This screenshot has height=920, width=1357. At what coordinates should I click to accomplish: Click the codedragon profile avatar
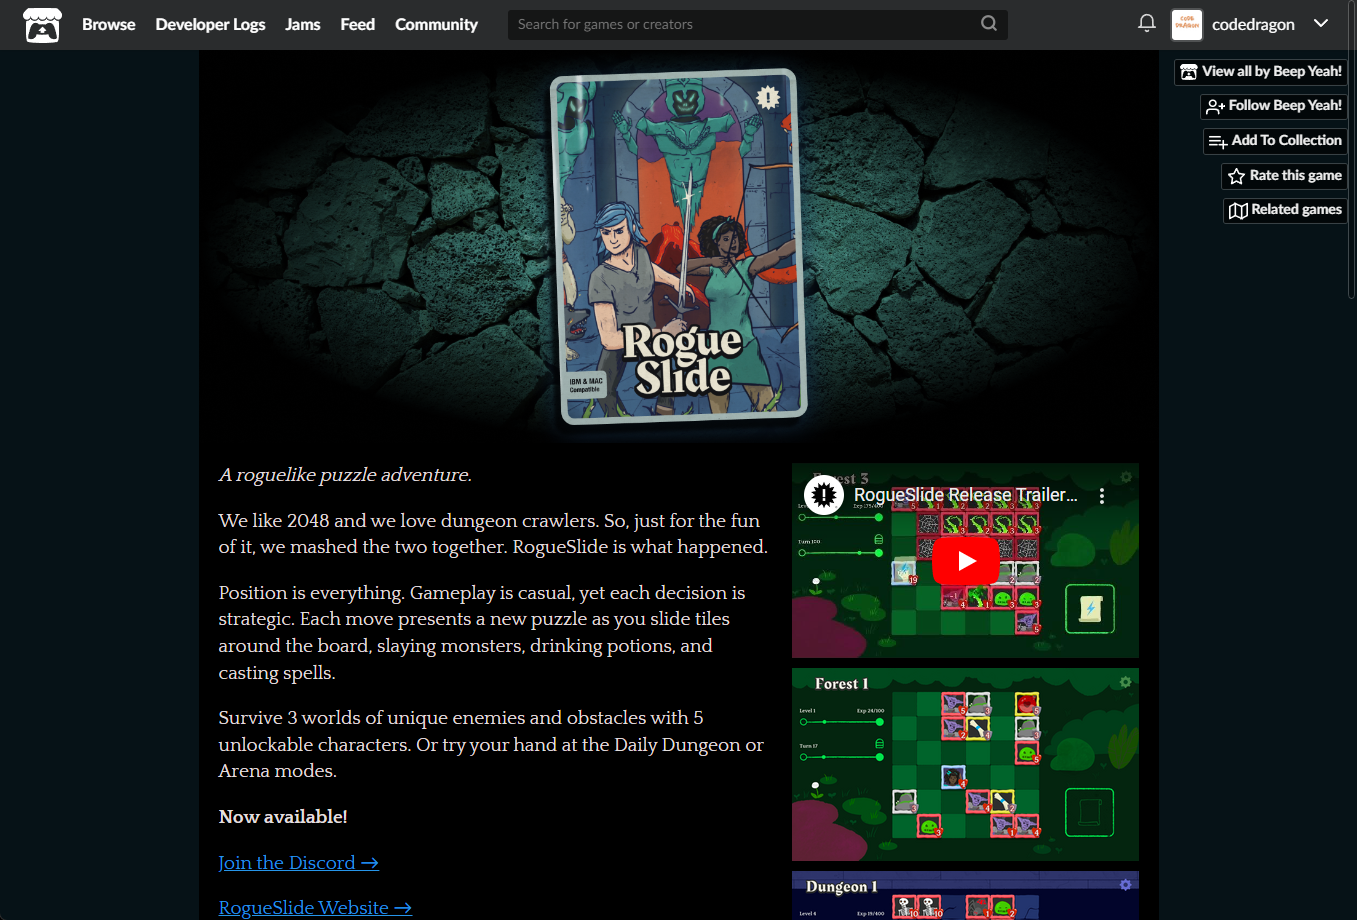pos(1186,24)
